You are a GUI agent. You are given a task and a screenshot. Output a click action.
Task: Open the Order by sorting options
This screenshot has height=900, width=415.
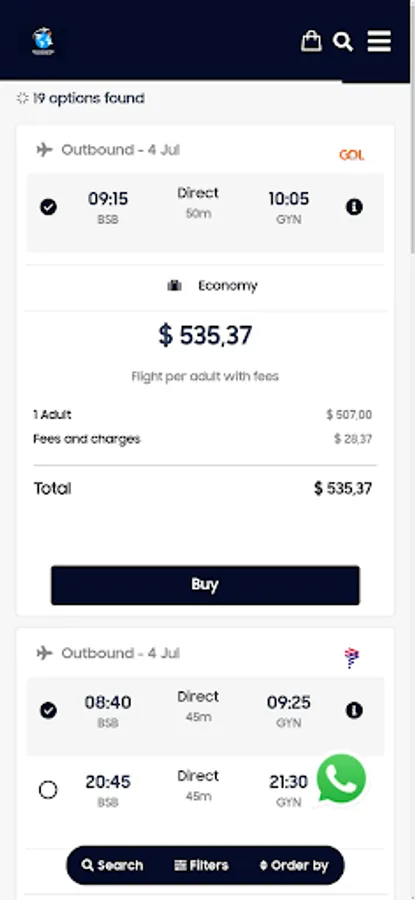click(294, 865)
